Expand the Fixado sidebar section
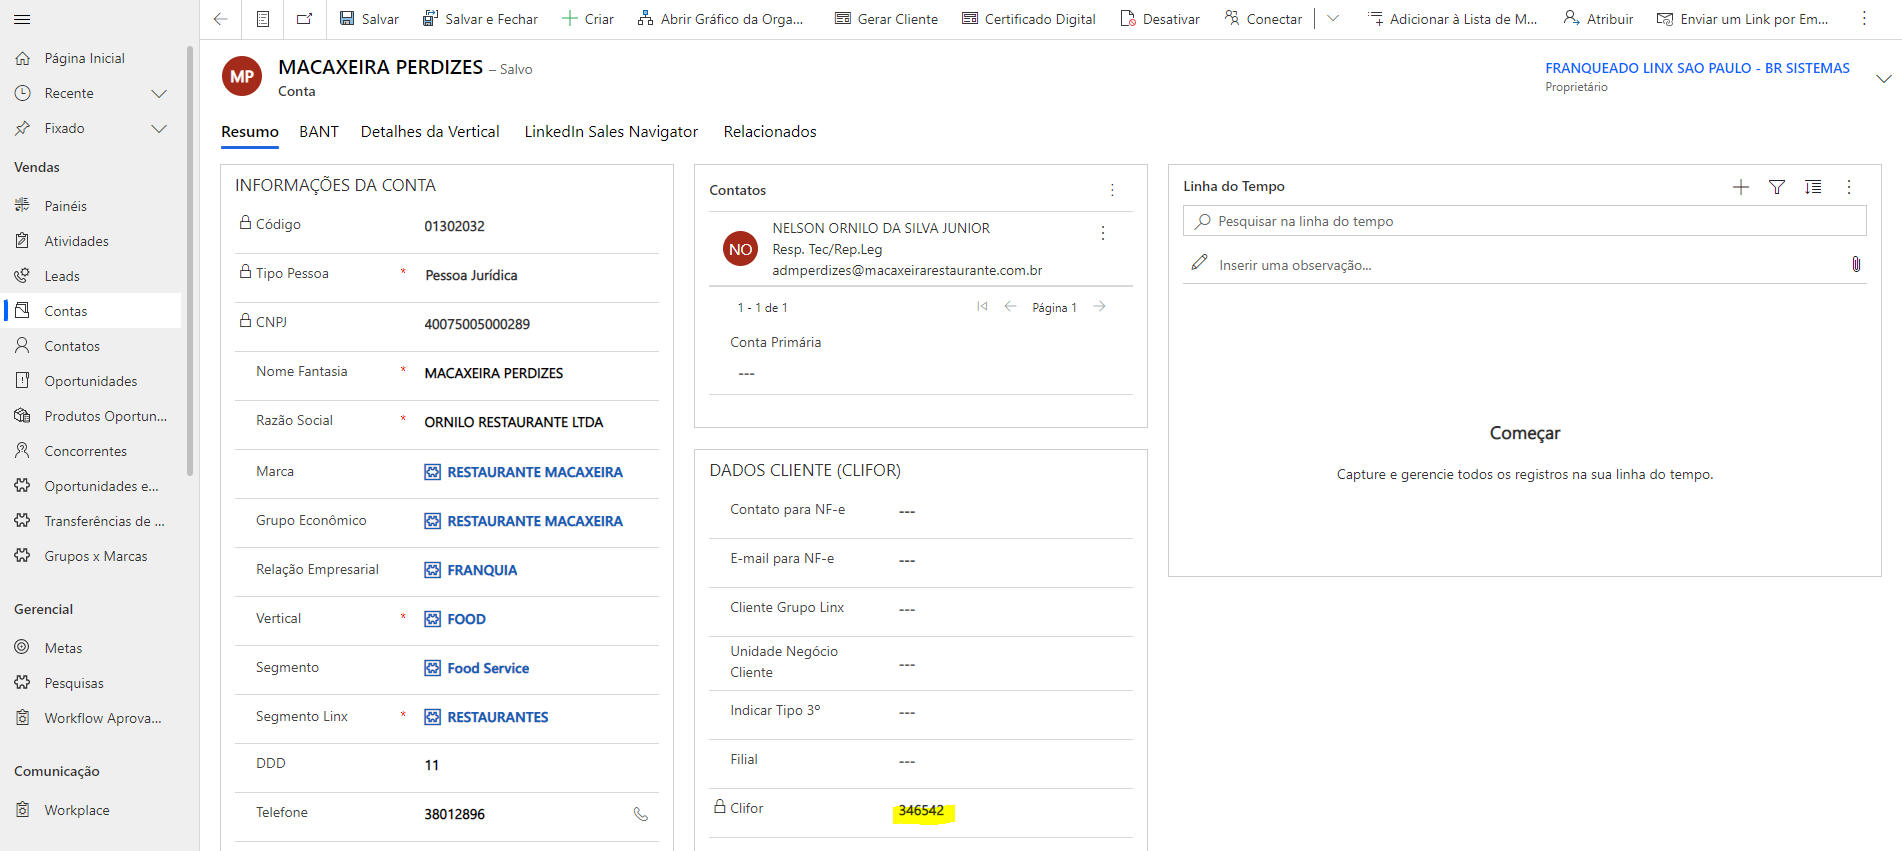The height and width of the screenshot is (851, 1902). point(158,128)
